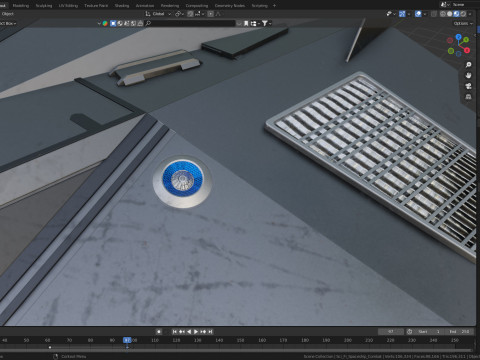Image resolution: width=480 pixels, height=360 pixels.
Task: Select material preview viewport shading
Action: point(456,14)
